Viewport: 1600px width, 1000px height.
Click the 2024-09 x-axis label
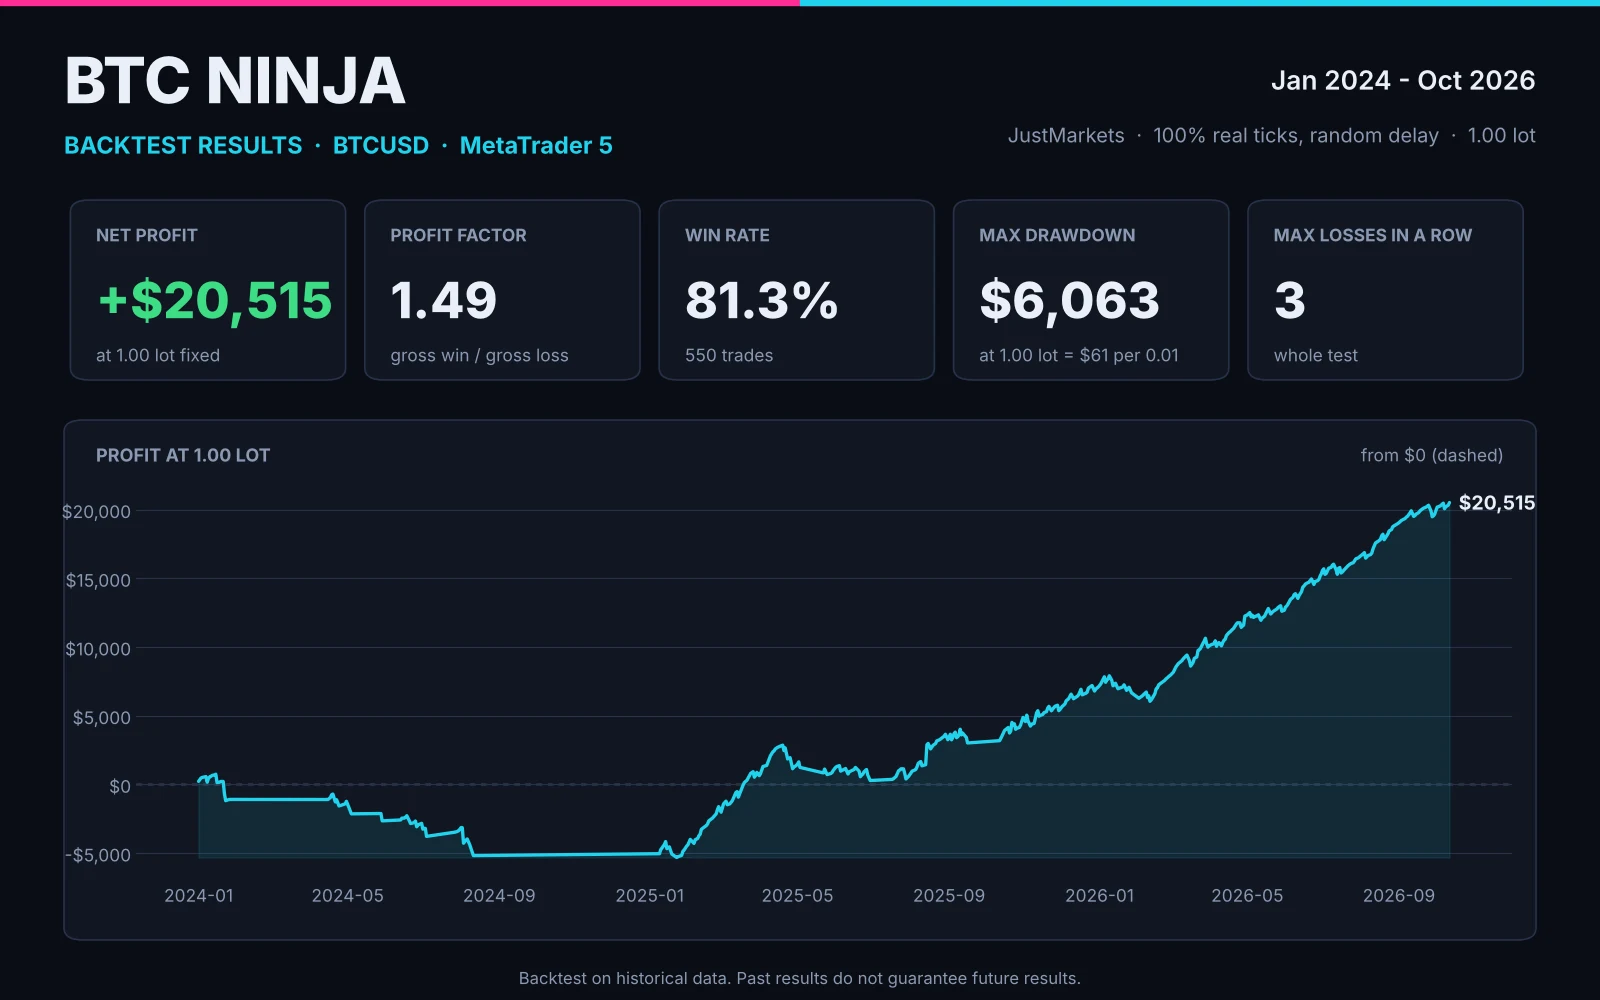(x=499, y=896)
